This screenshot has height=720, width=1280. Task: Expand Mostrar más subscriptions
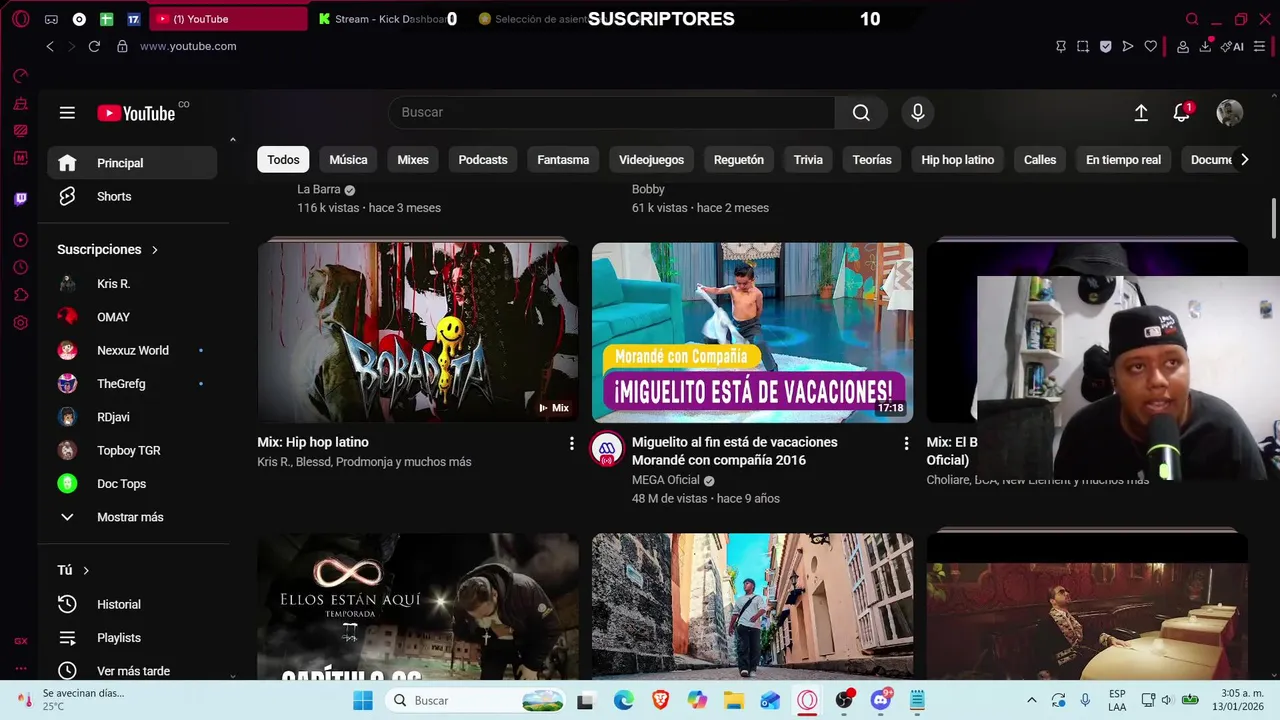click(132, 517)
